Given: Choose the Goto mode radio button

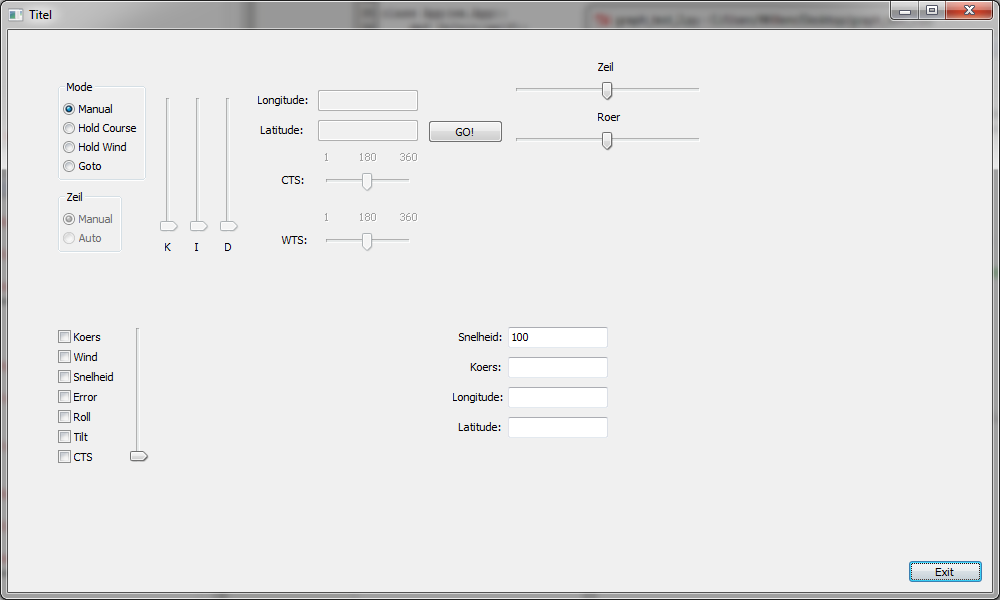Looking at the screenshot, I should tap(69, 166).
